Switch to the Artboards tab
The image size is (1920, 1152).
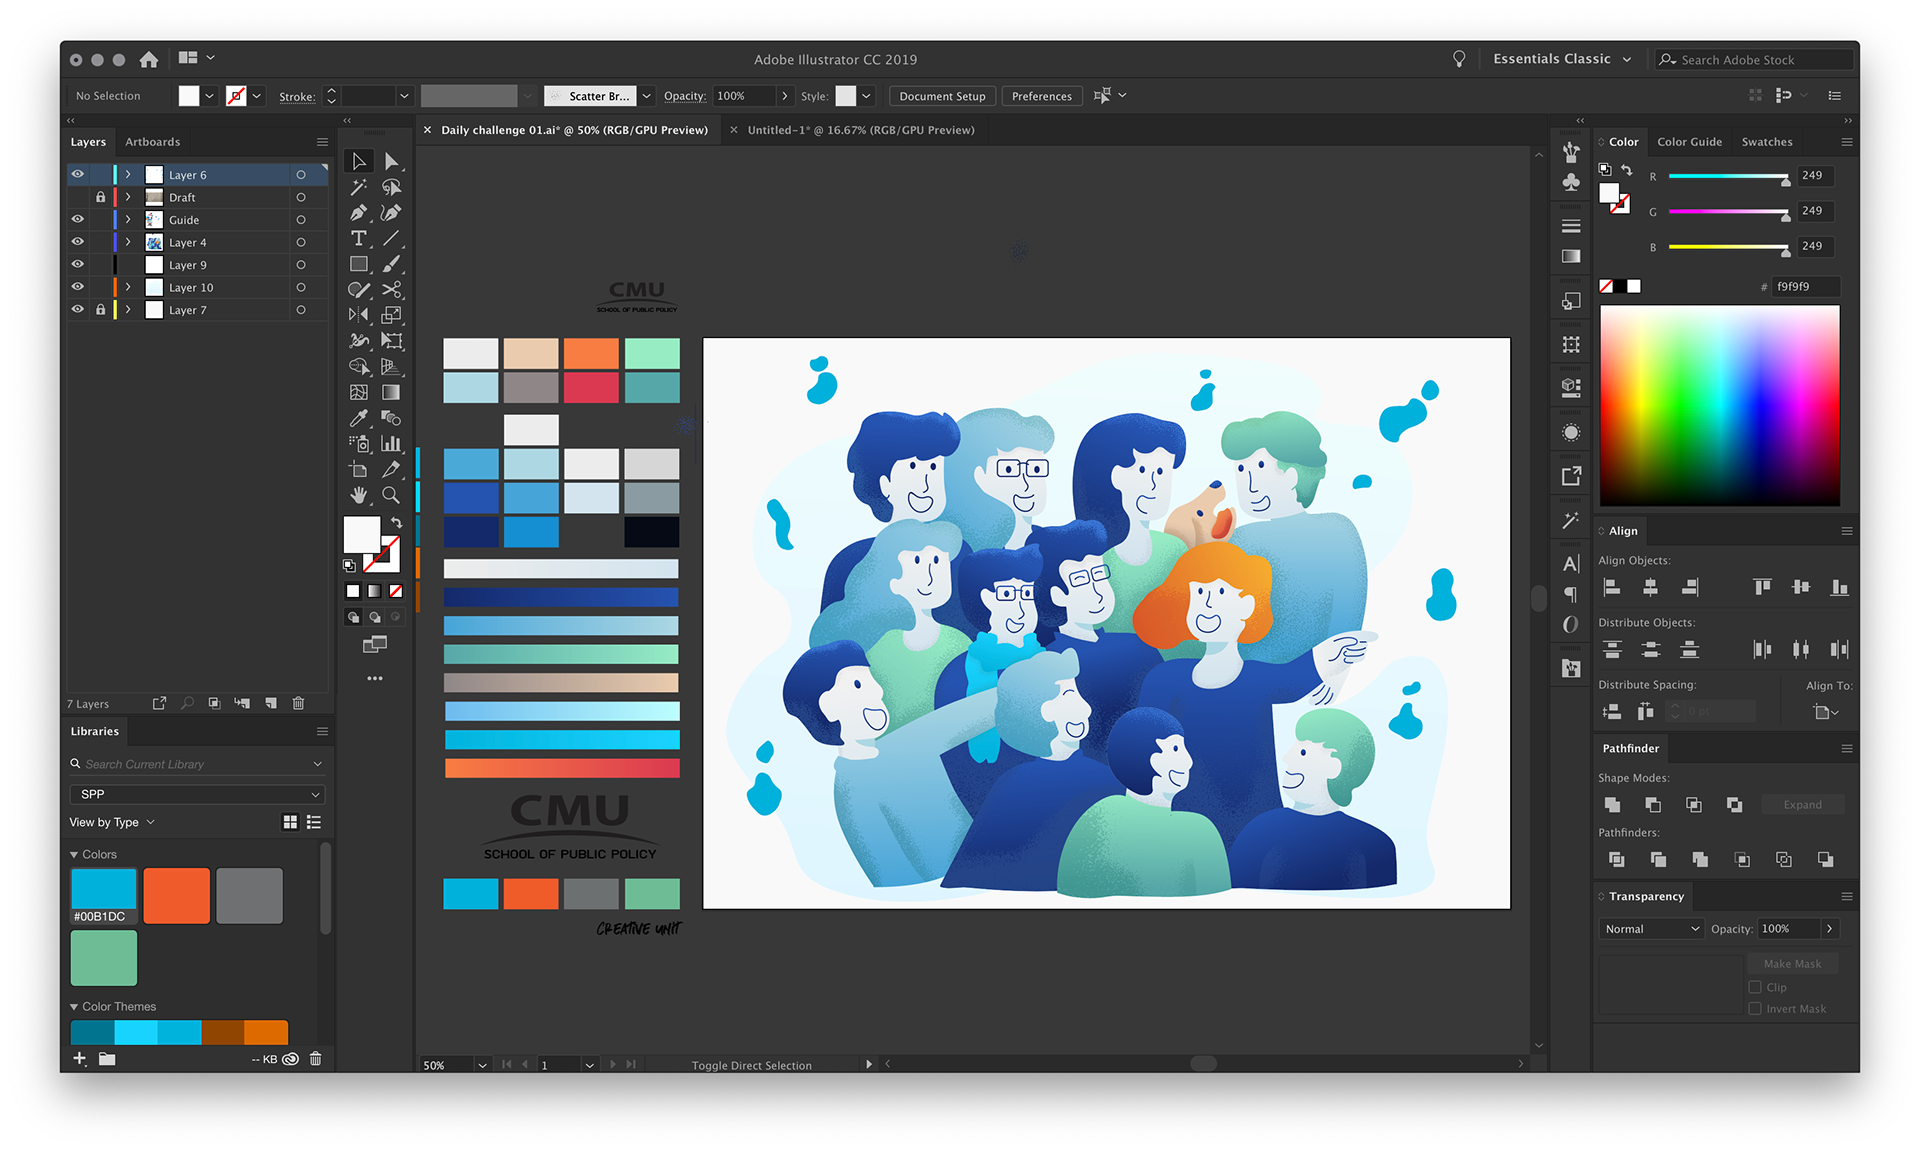pyautogui.click(x=152, y=142)
